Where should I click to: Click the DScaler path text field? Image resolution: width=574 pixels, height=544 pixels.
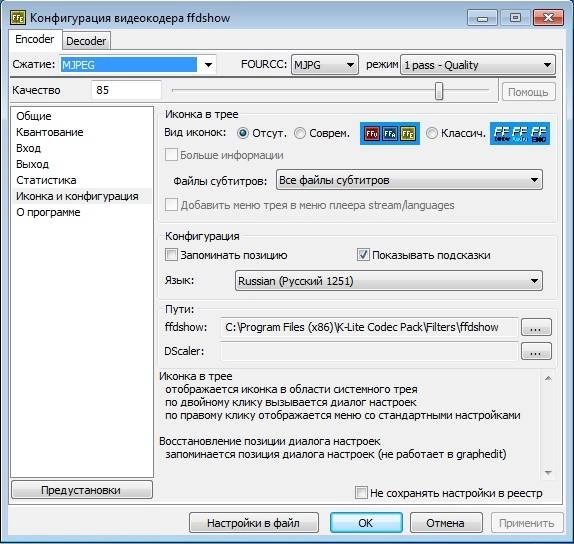pos(369,351)
